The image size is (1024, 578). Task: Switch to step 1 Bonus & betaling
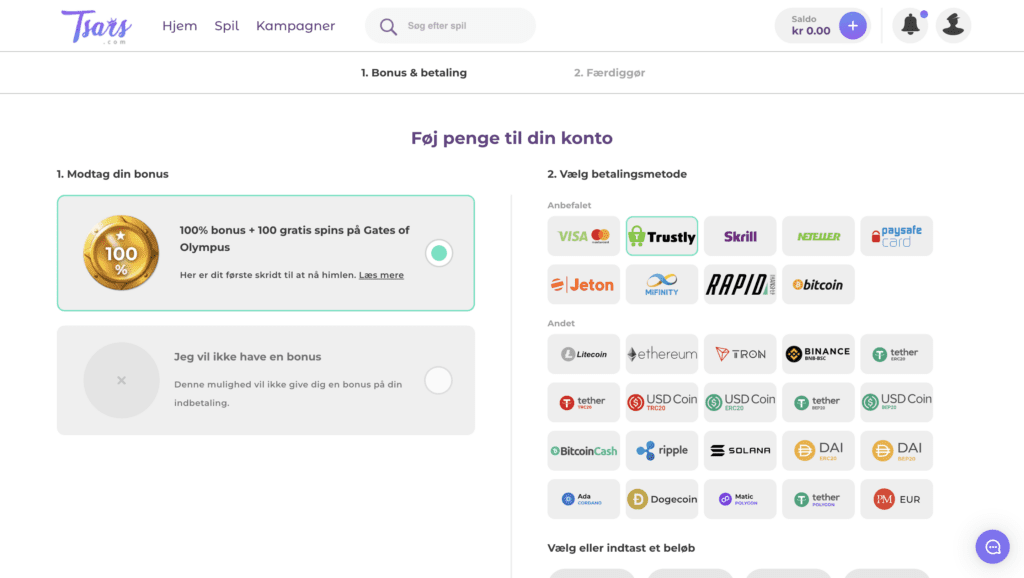click(x=414, y=72)
